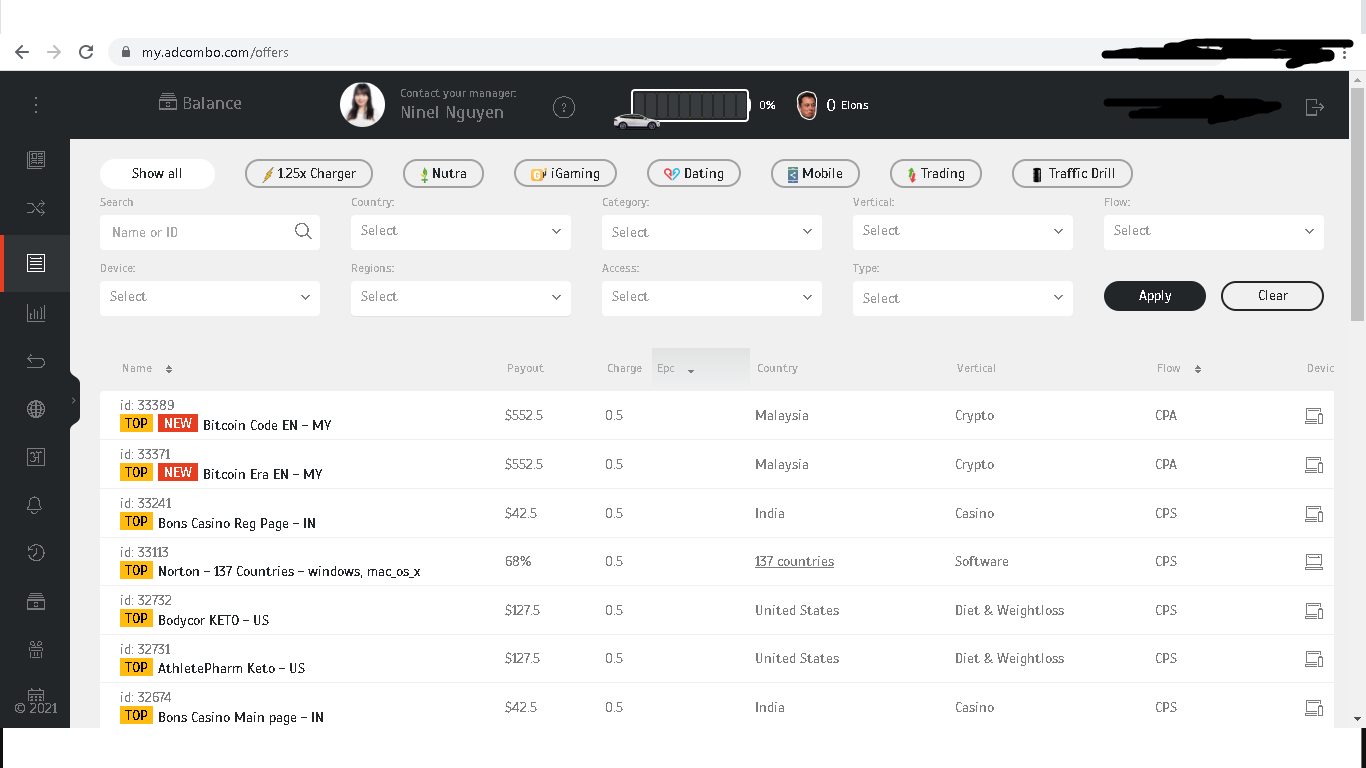This screenshot has width=1366, height=768.
Task: Click the id: 33371 label
Action: point(147,454)
